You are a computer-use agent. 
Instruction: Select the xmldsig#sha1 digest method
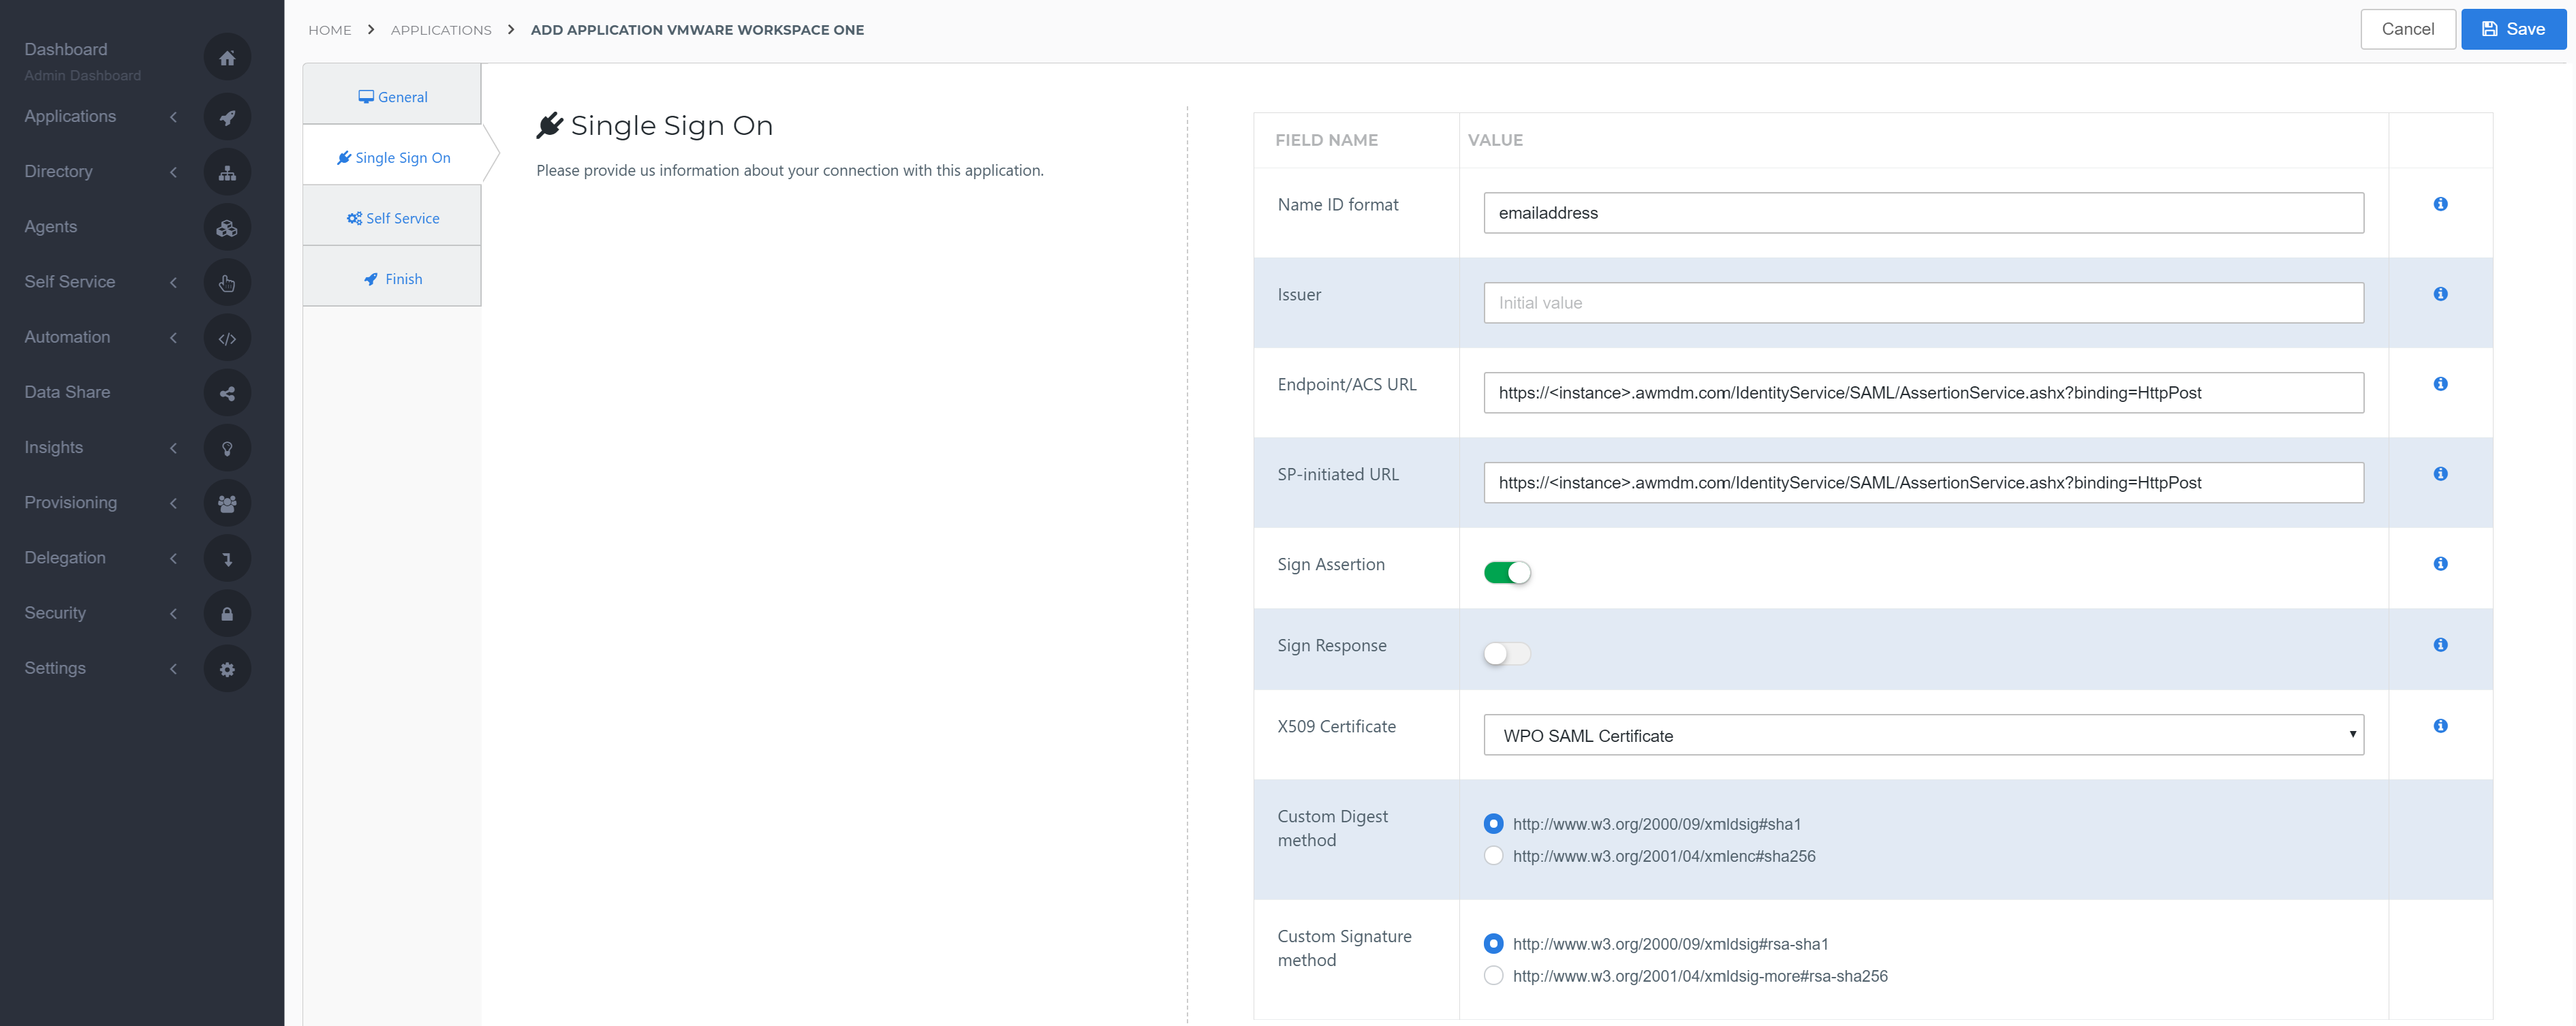pos(1493,824)
